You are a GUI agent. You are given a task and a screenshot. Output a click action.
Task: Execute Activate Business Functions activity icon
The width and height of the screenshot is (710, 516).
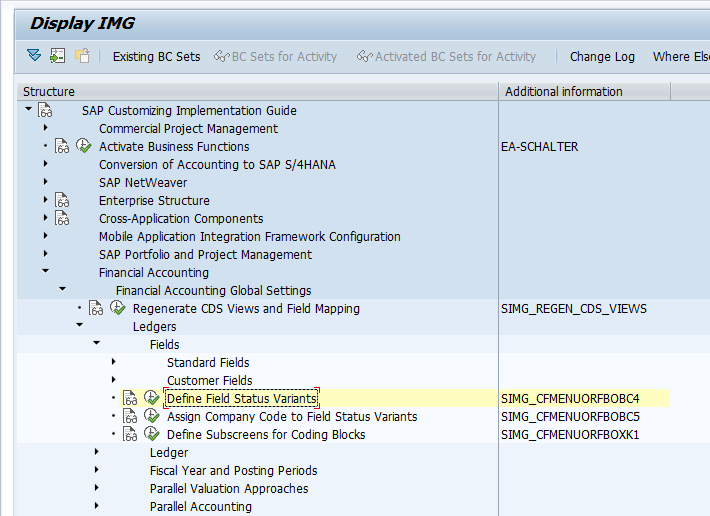pos(83,146)
